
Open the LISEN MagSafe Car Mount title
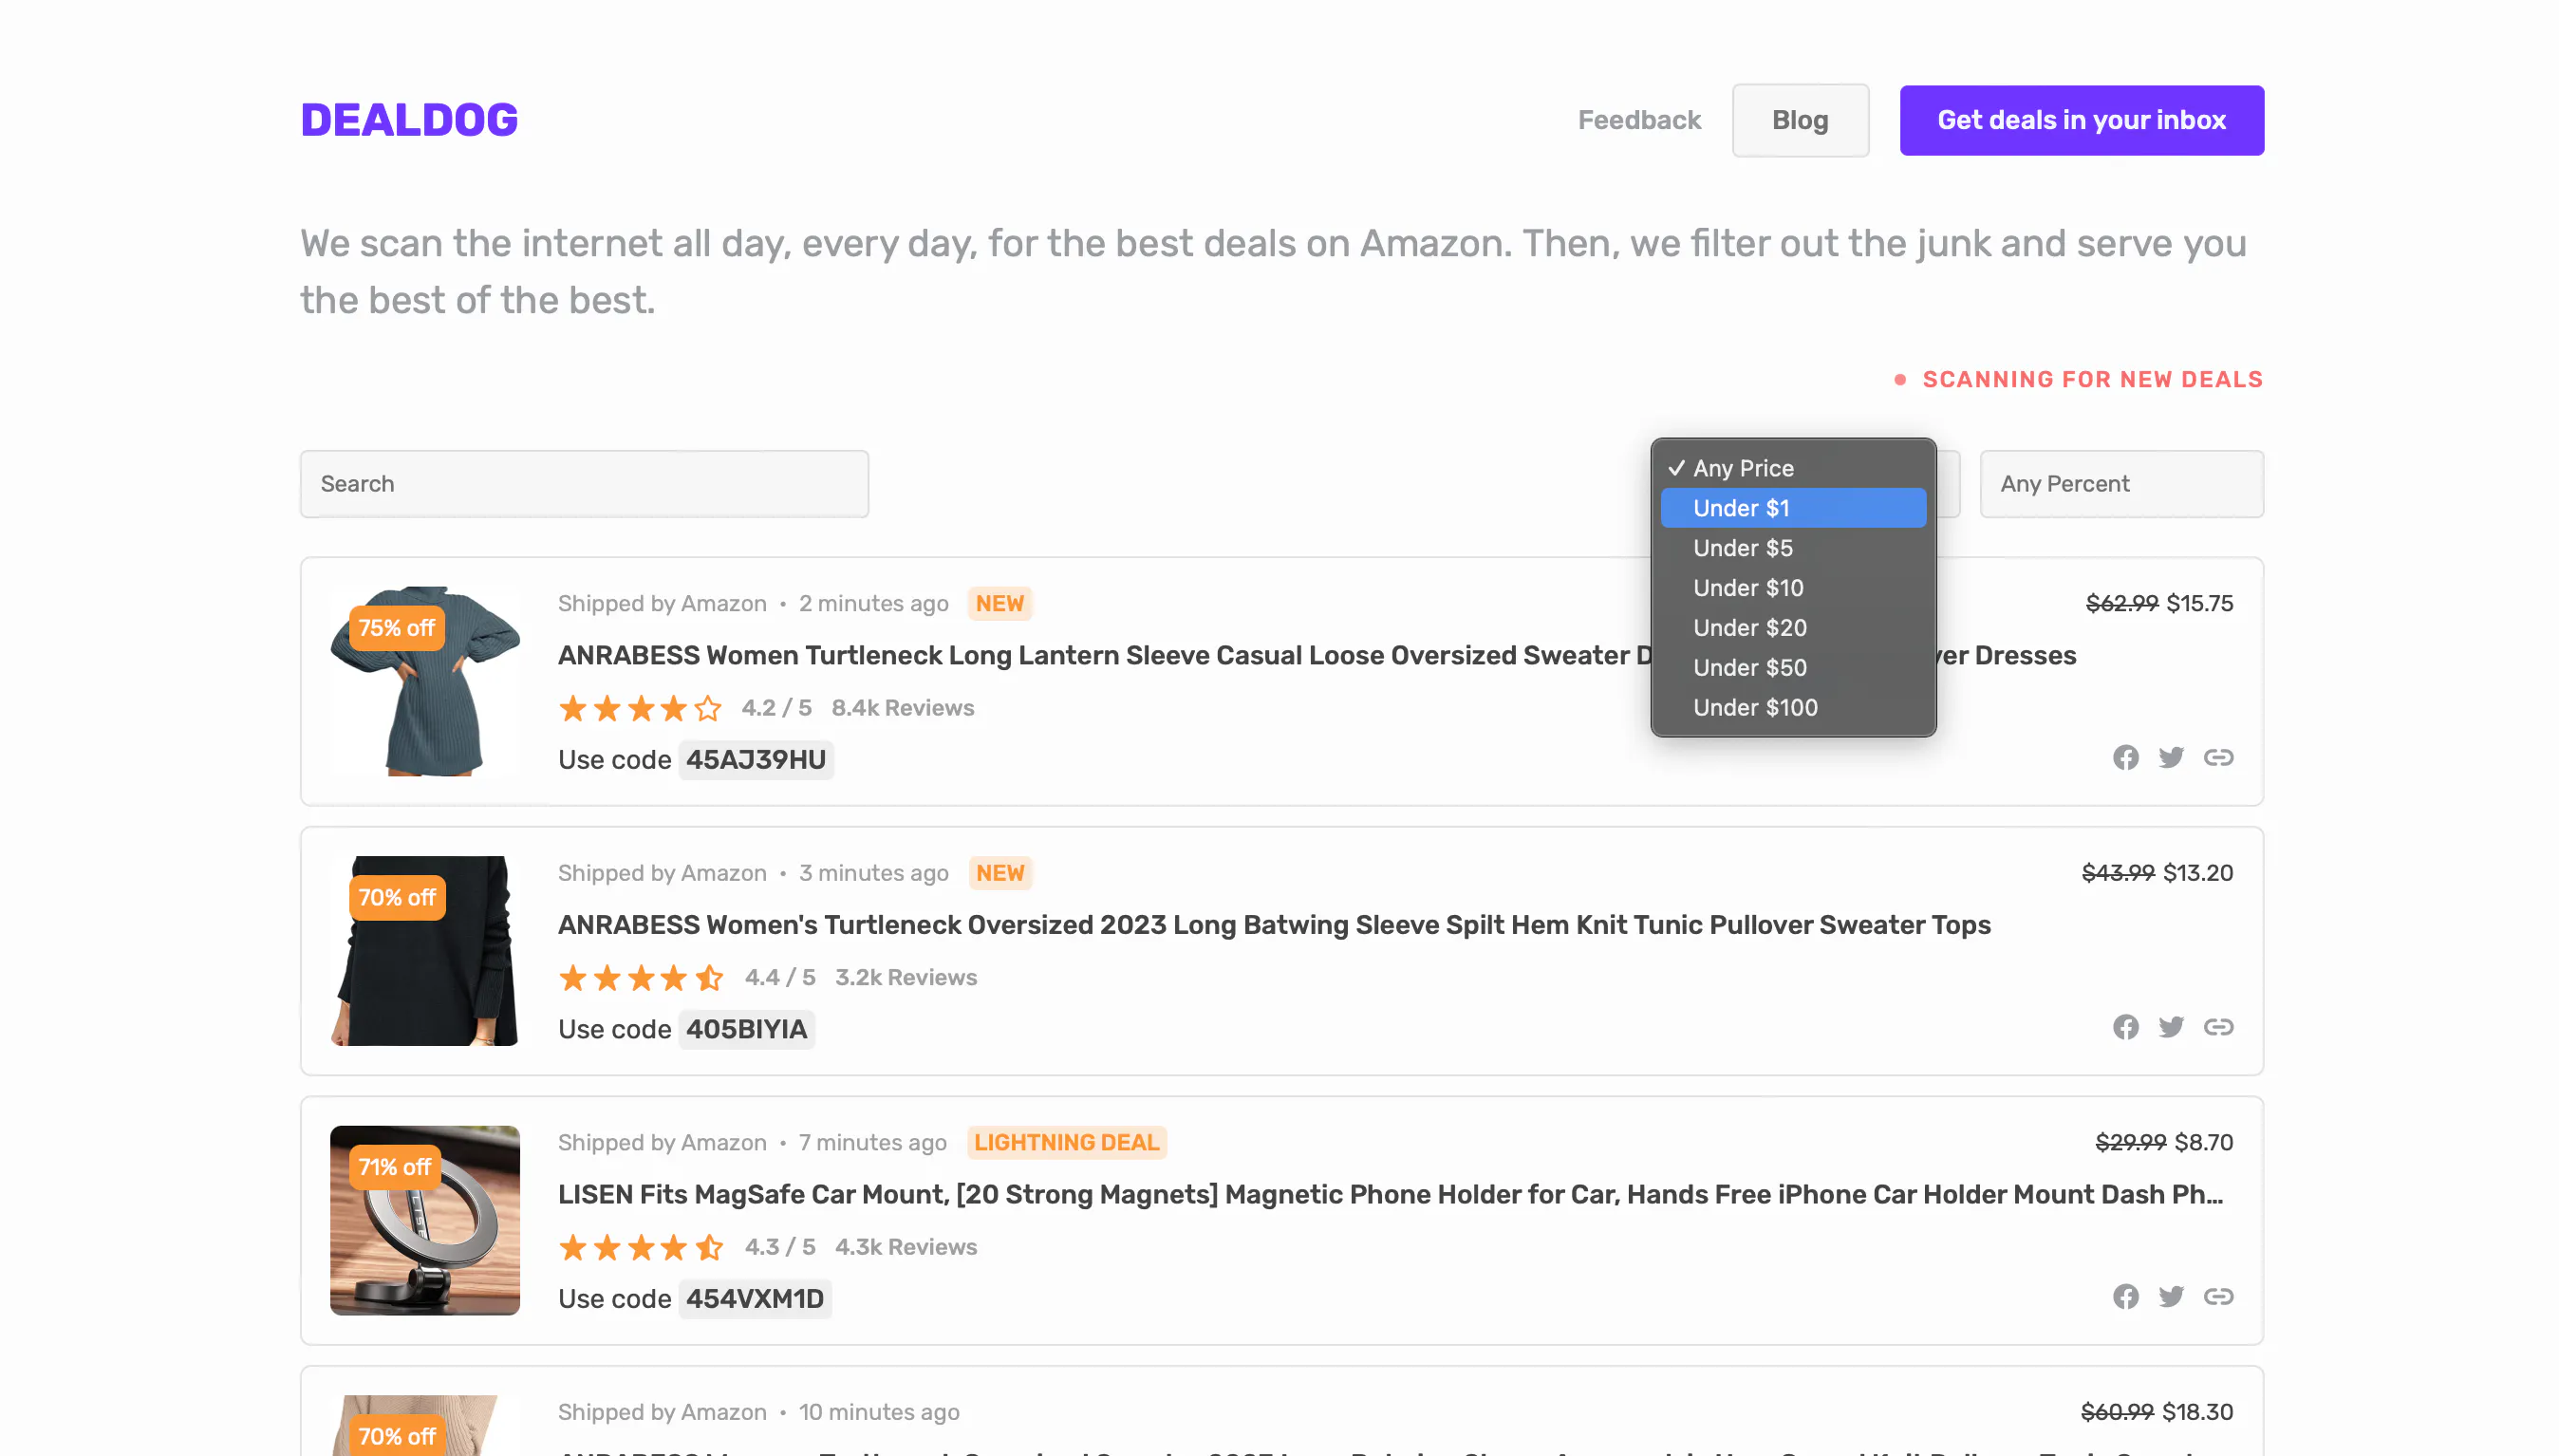tap(1390, 1195)
